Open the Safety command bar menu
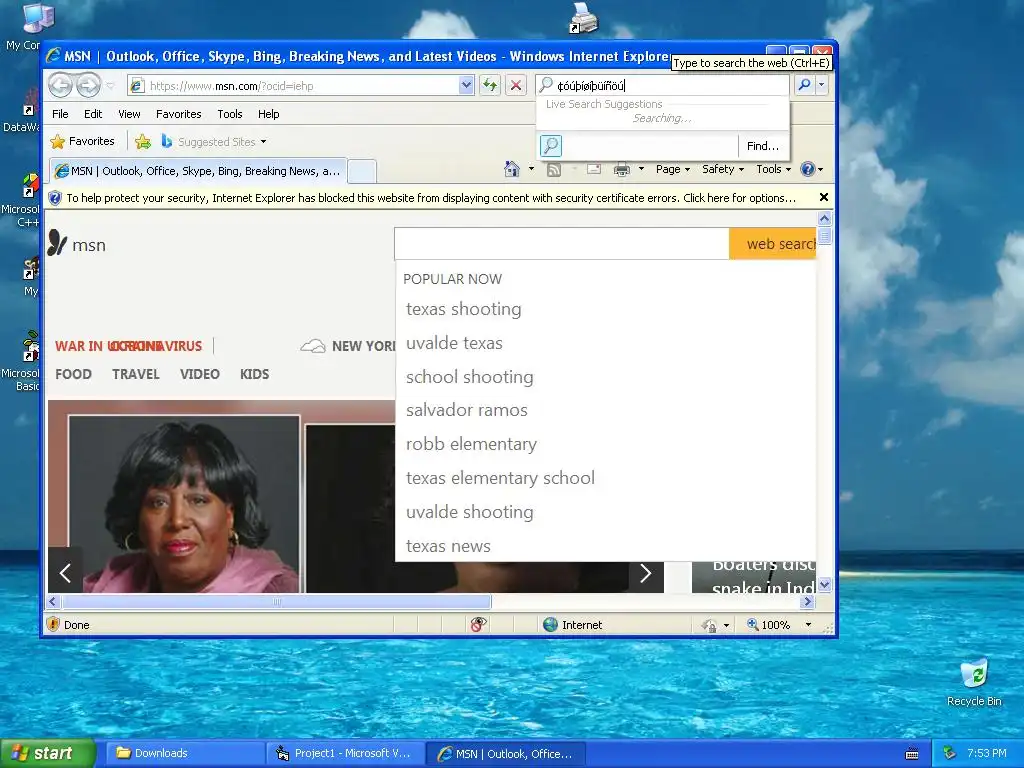Image resolution: width=1024 pixels, height=768 pixels. [x=723, y=169]
